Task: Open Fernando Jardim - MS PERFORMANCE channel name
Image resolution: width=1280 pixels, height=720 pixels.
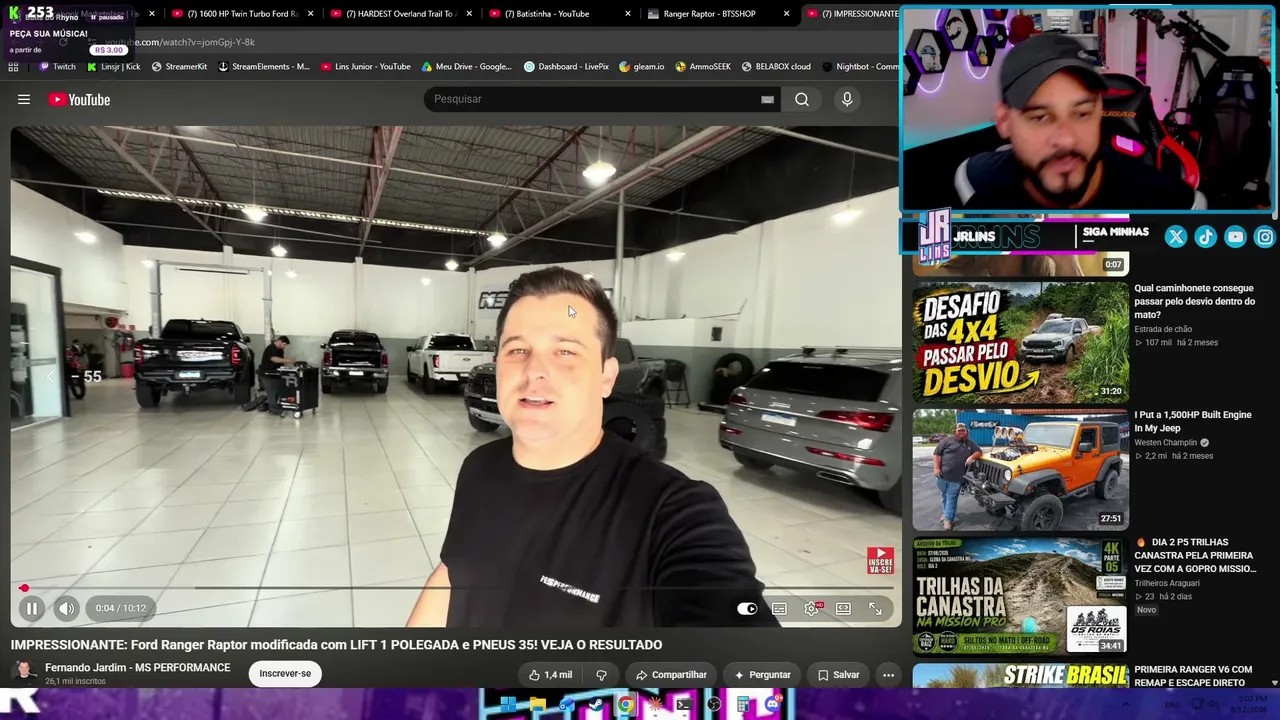Action: tap(137, 668)
